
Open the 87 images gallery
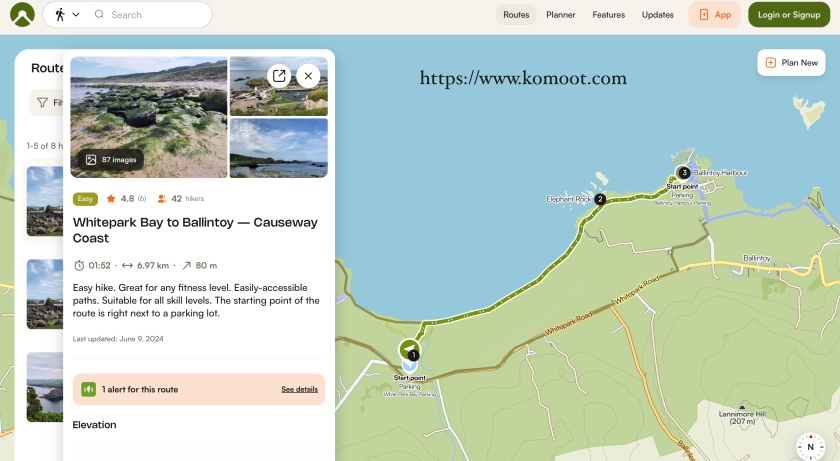[110, 159]
